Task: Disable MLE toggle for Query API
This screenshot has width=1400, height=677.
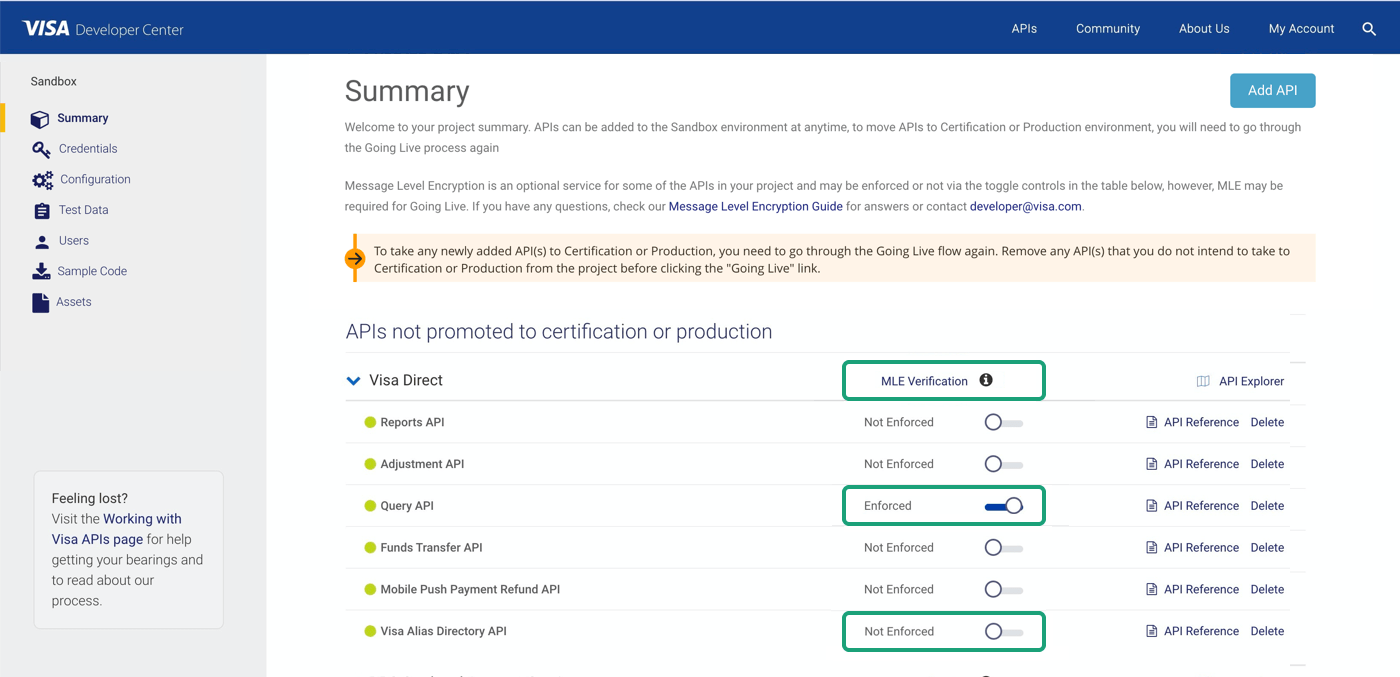Action: [1004, 506]
